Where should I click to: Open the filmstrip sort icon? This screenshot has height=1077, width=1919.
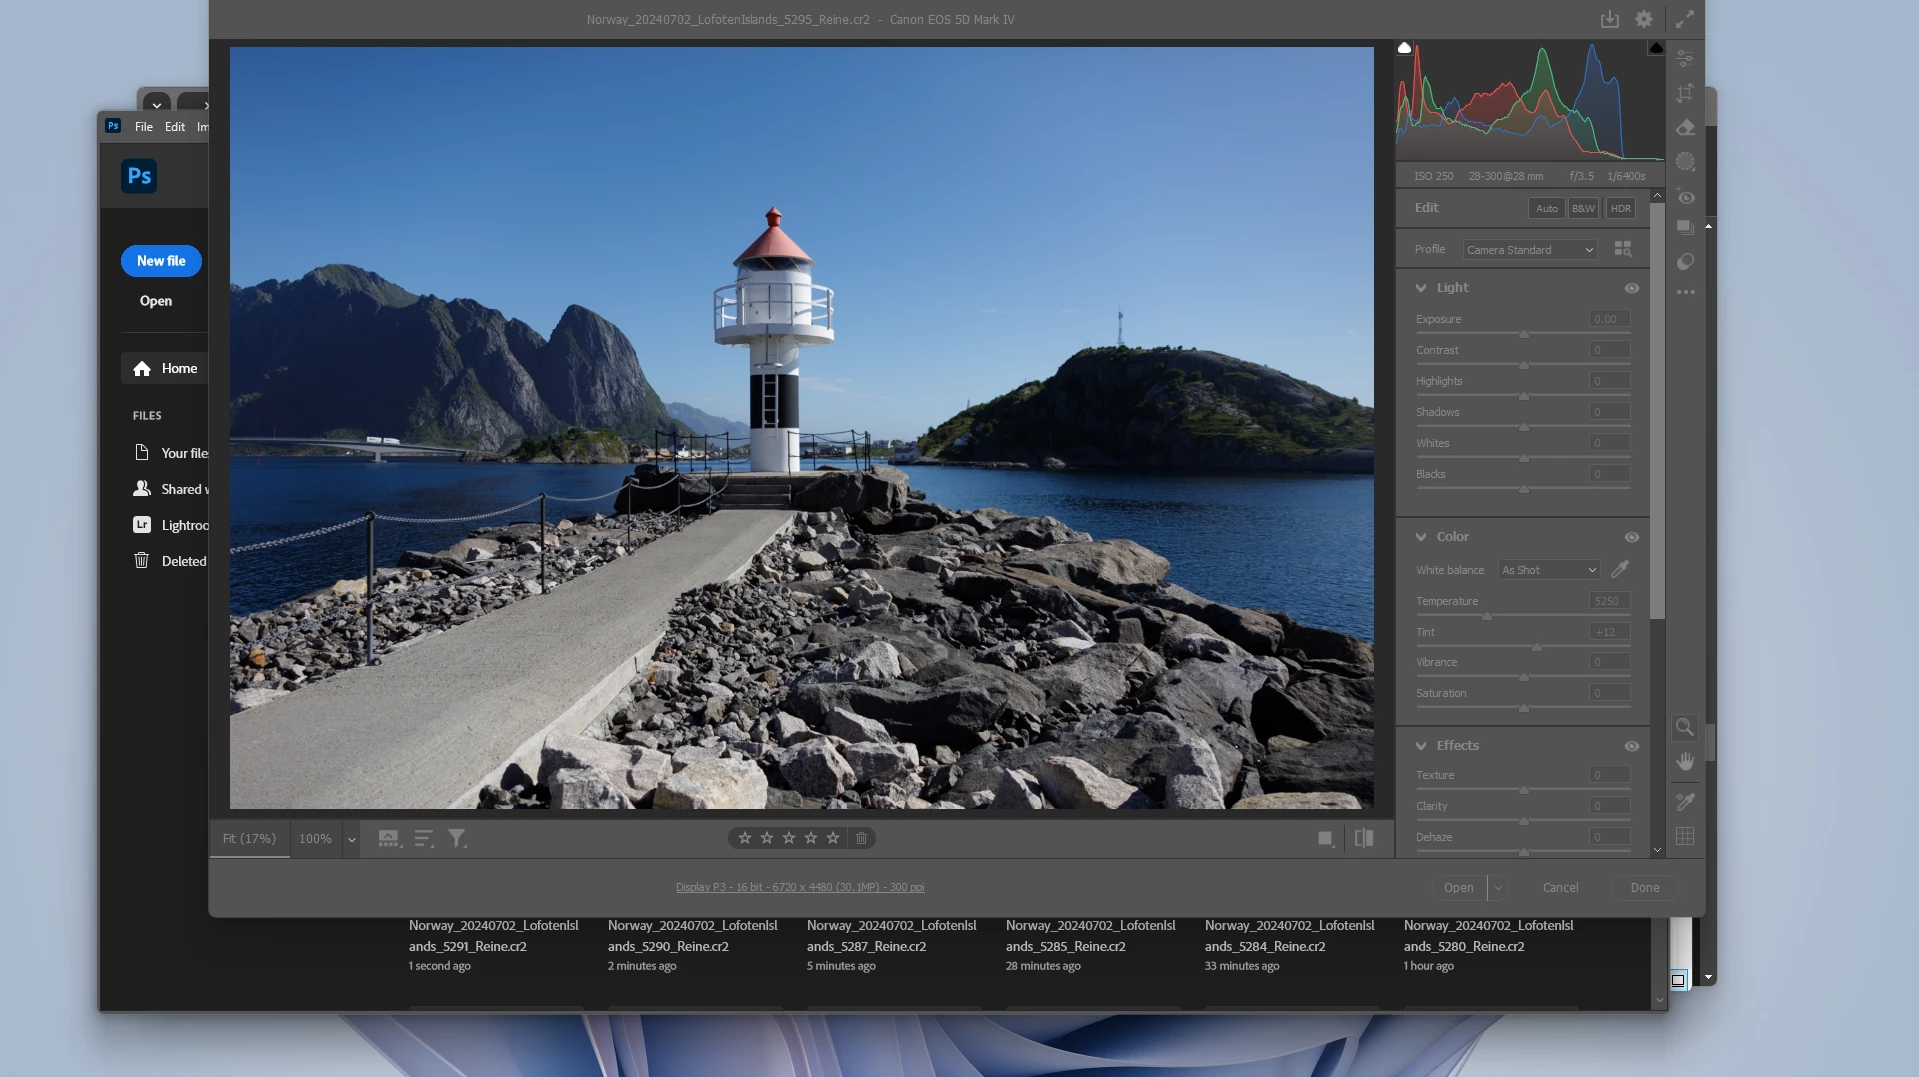click(x=424, y=838)
